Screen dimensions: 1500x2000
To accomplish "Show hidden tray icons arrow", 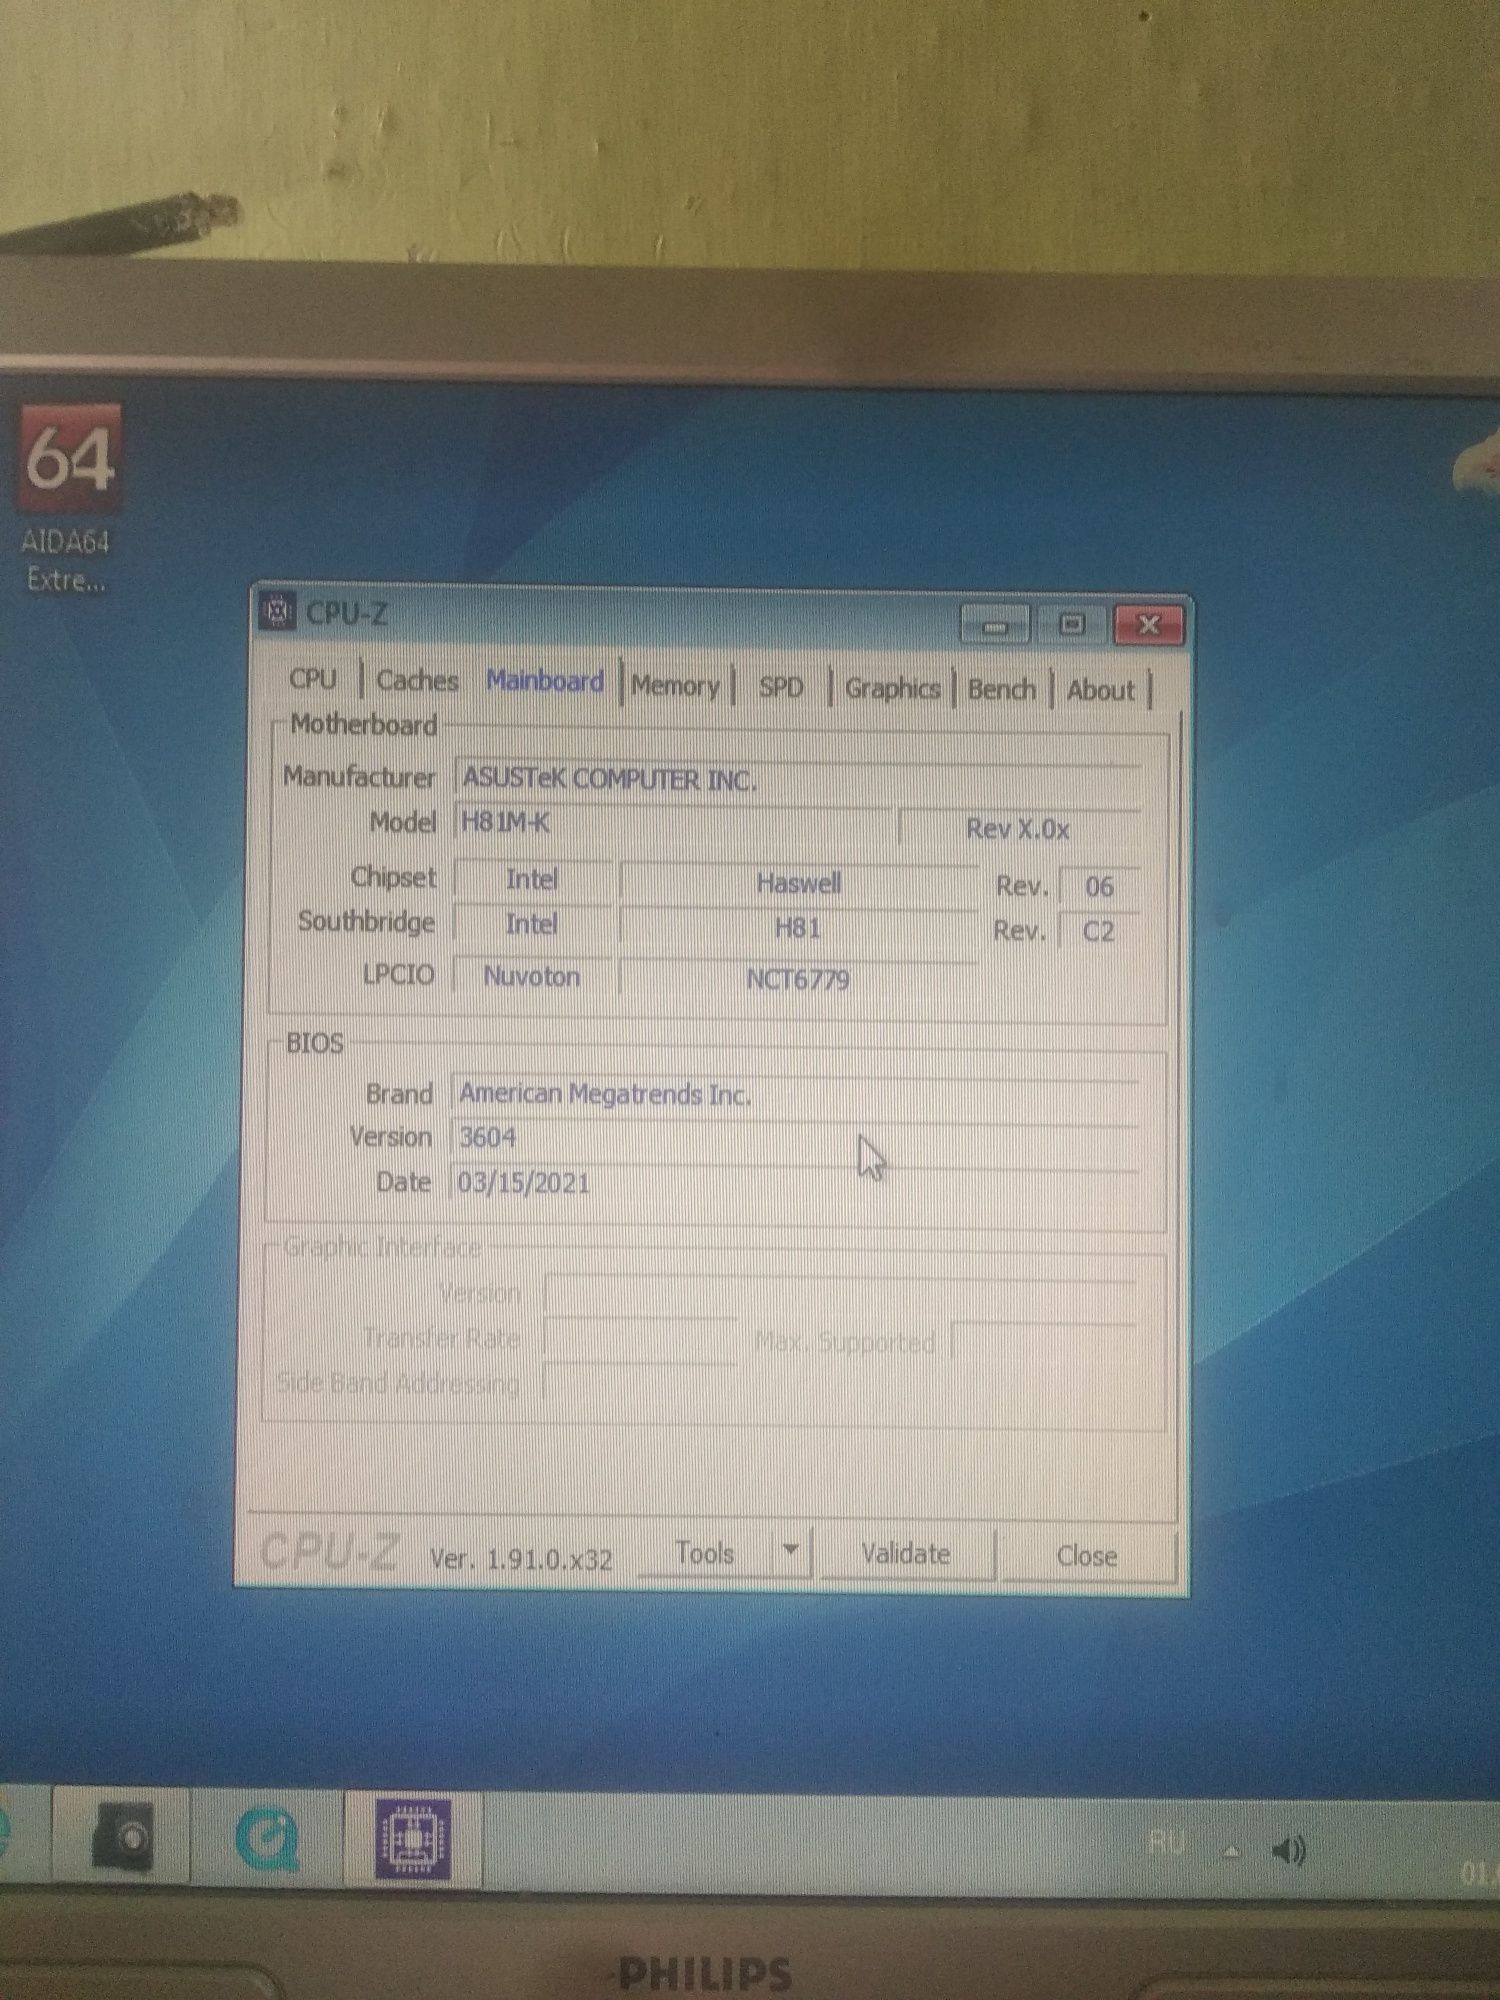I will coord(1232,1851).
